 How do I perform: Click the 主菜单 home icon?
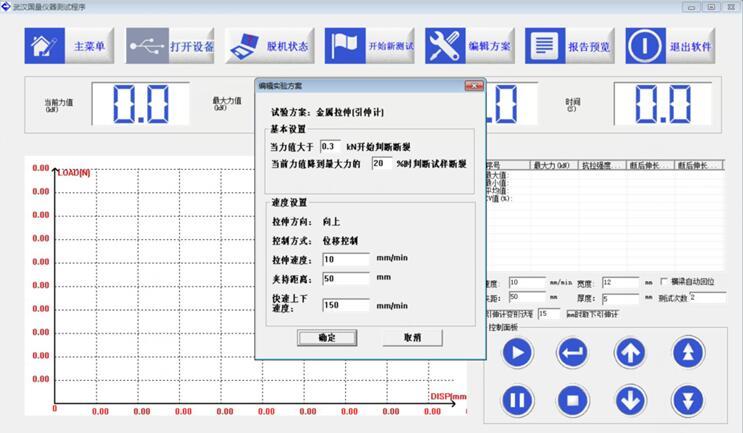tap(45, 46)
